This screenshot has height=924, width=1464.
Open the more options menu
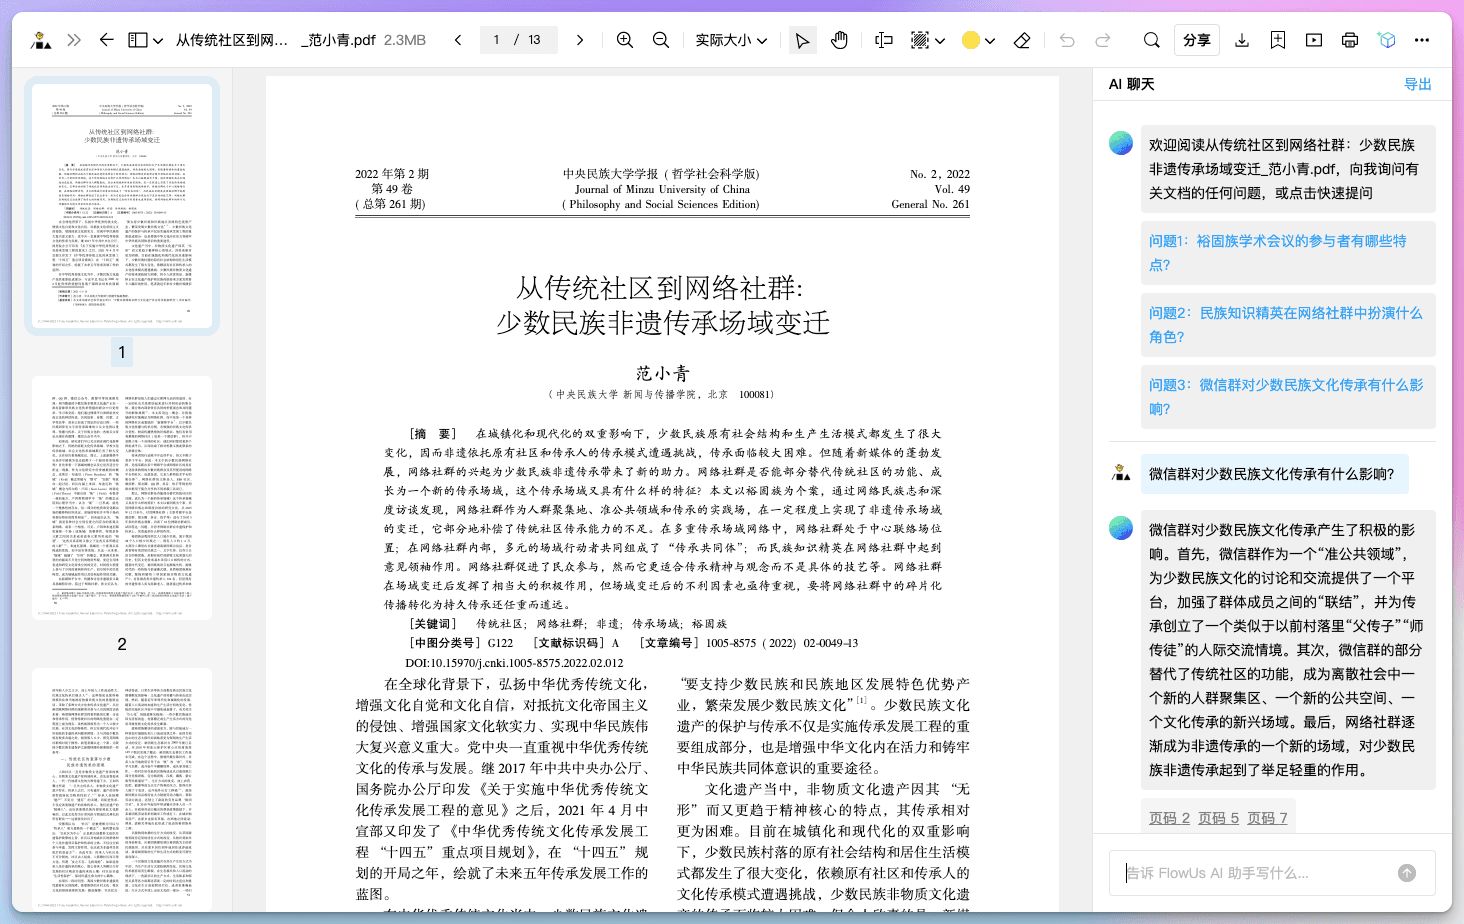(x=1422, y=40)
